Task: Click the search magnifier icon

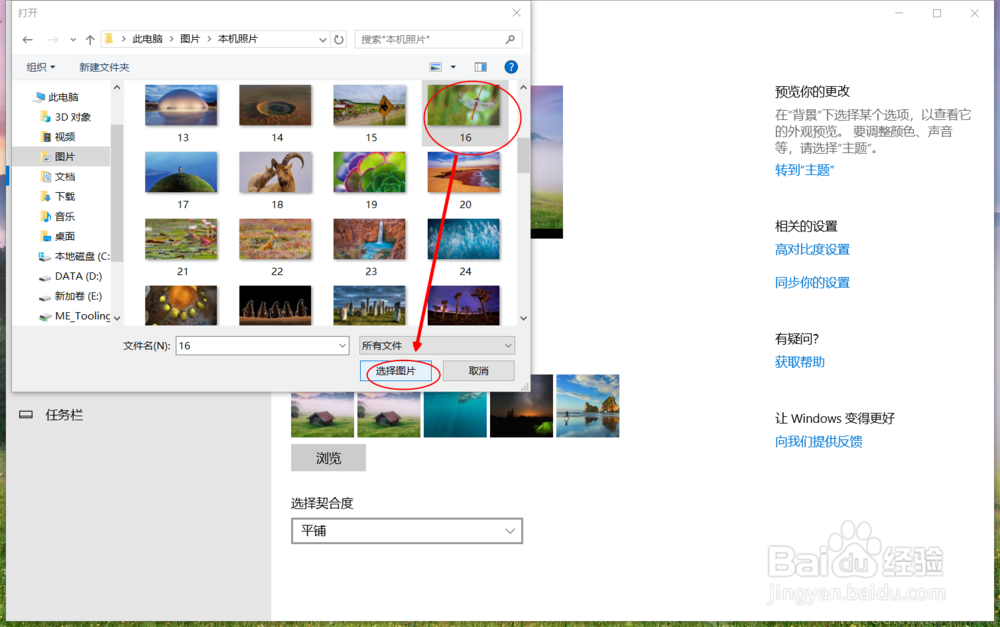Action: click(x=510, y=40)
